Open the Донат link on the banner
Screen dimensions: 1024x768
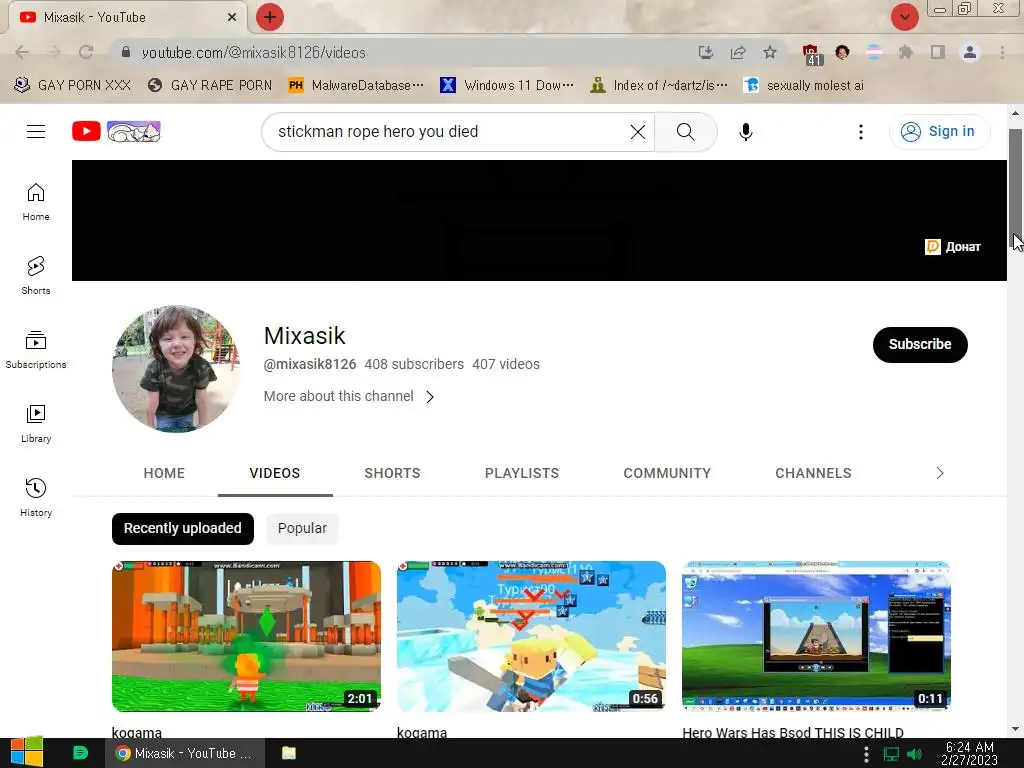(953, 246)
